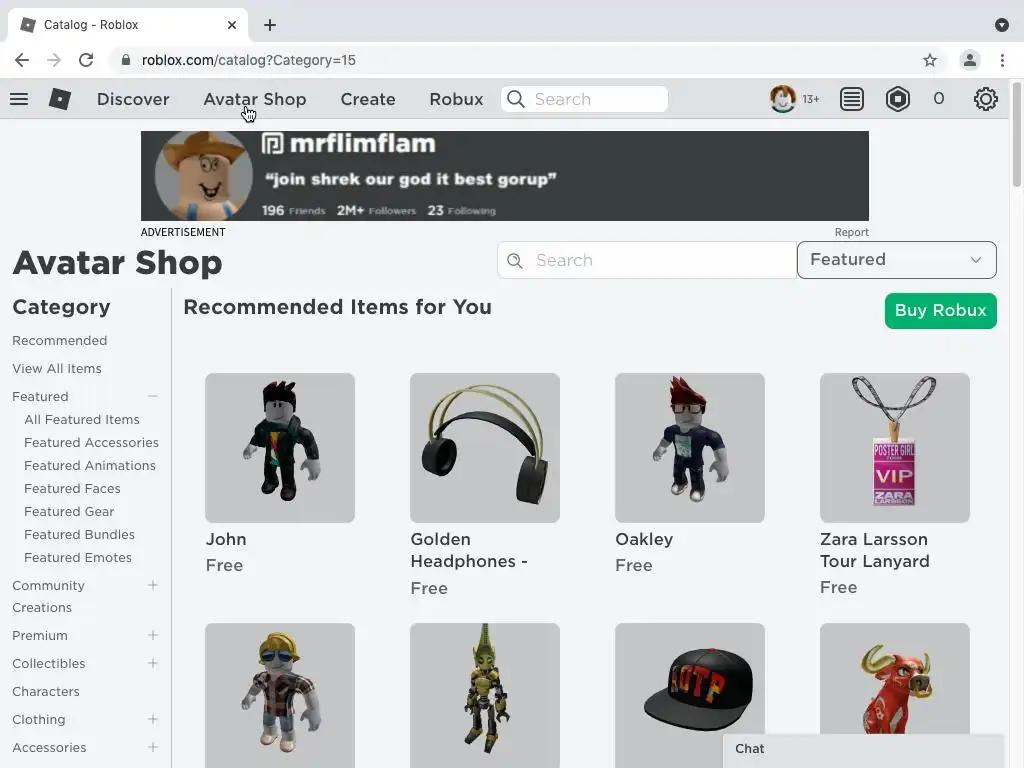Click magnifier icon in Avatar Shop search
Image resolution: width=1024 pixels, height=768 pixels.
515,261
